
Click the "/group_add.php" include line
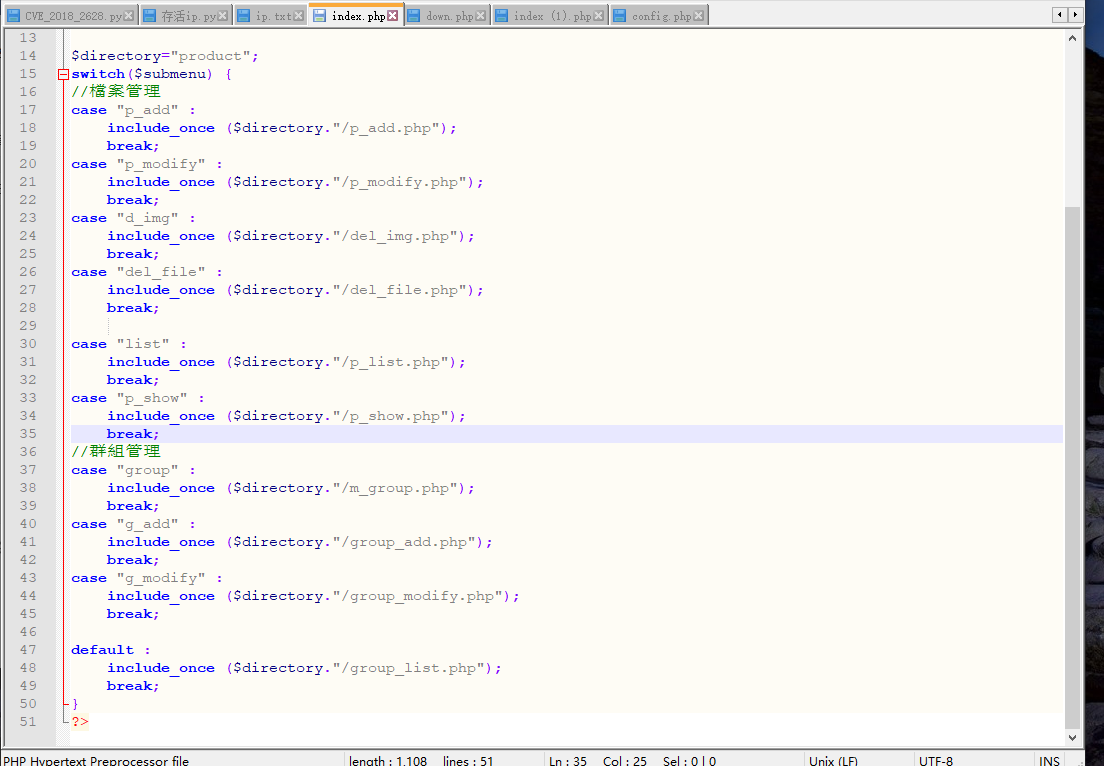[x=300, y=542]
